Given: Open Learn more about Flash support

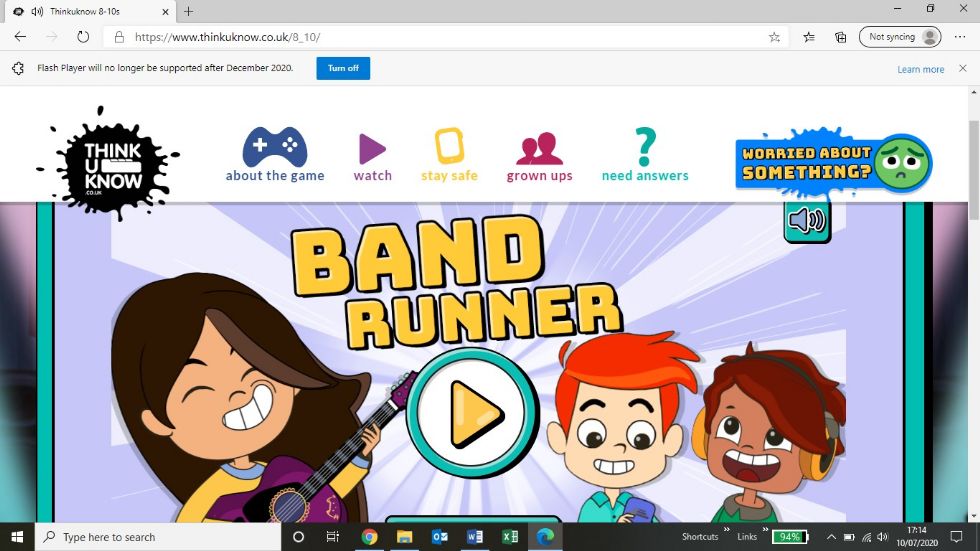Looking at the screenshot, I should tap(921, 69).
